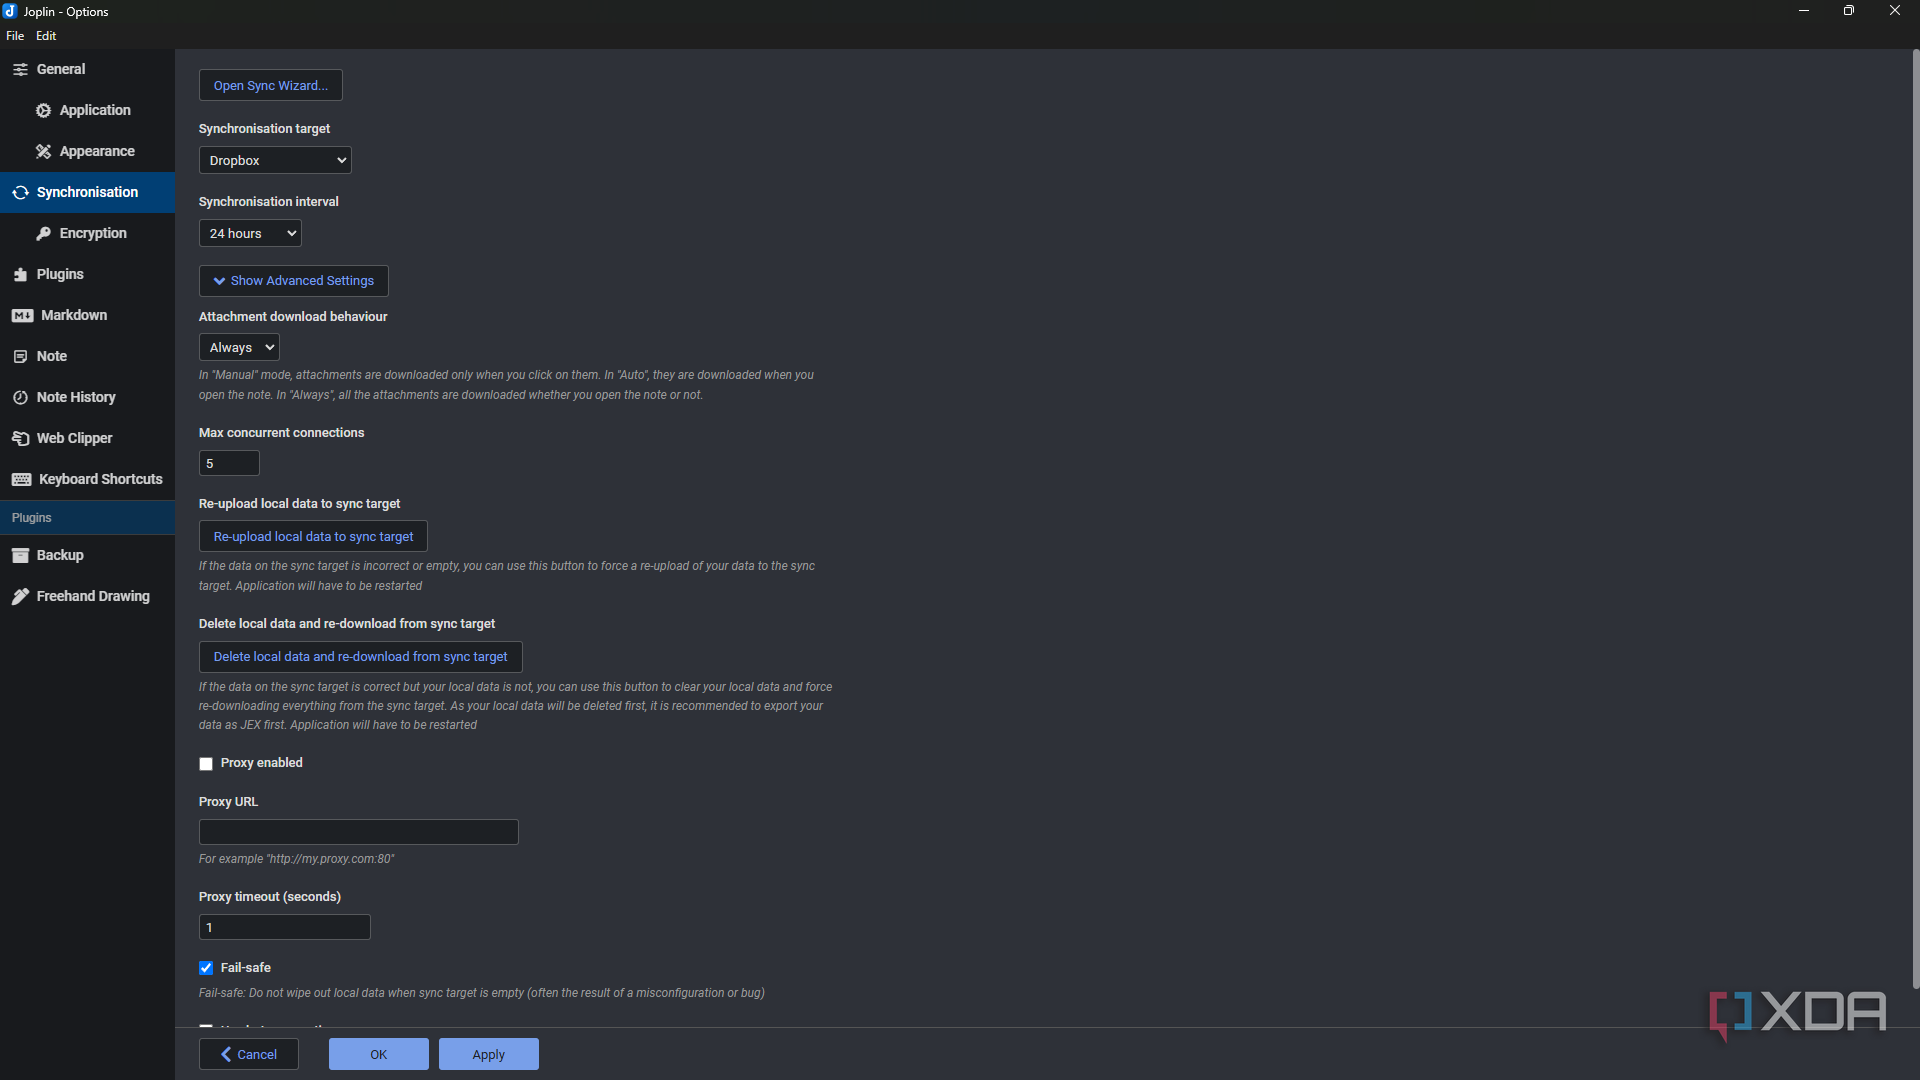Image resolution: width=1920 pixels, height=1080 pixels.
Task: Uncheck the Fail-safe checkbox
Action: tap(206, 968)
